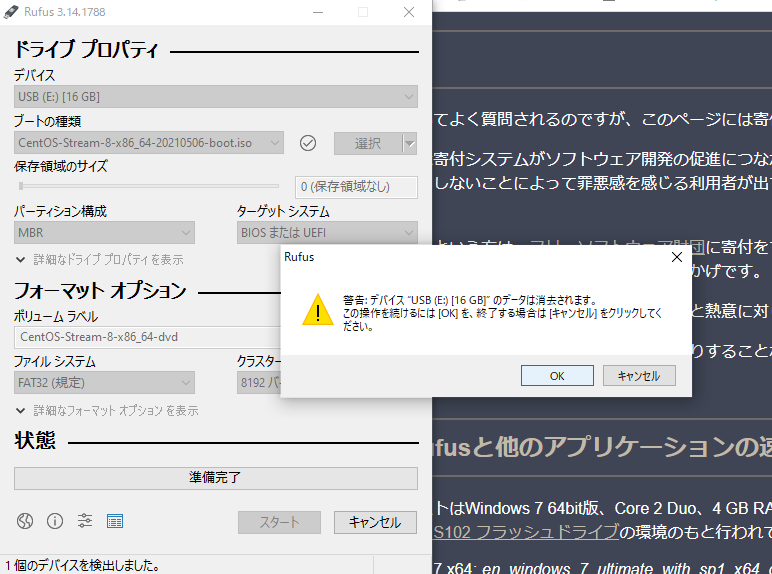Screen dimensions: 772x574
Task: Click the main window's キャンセル button
Action: pos(375,522)
